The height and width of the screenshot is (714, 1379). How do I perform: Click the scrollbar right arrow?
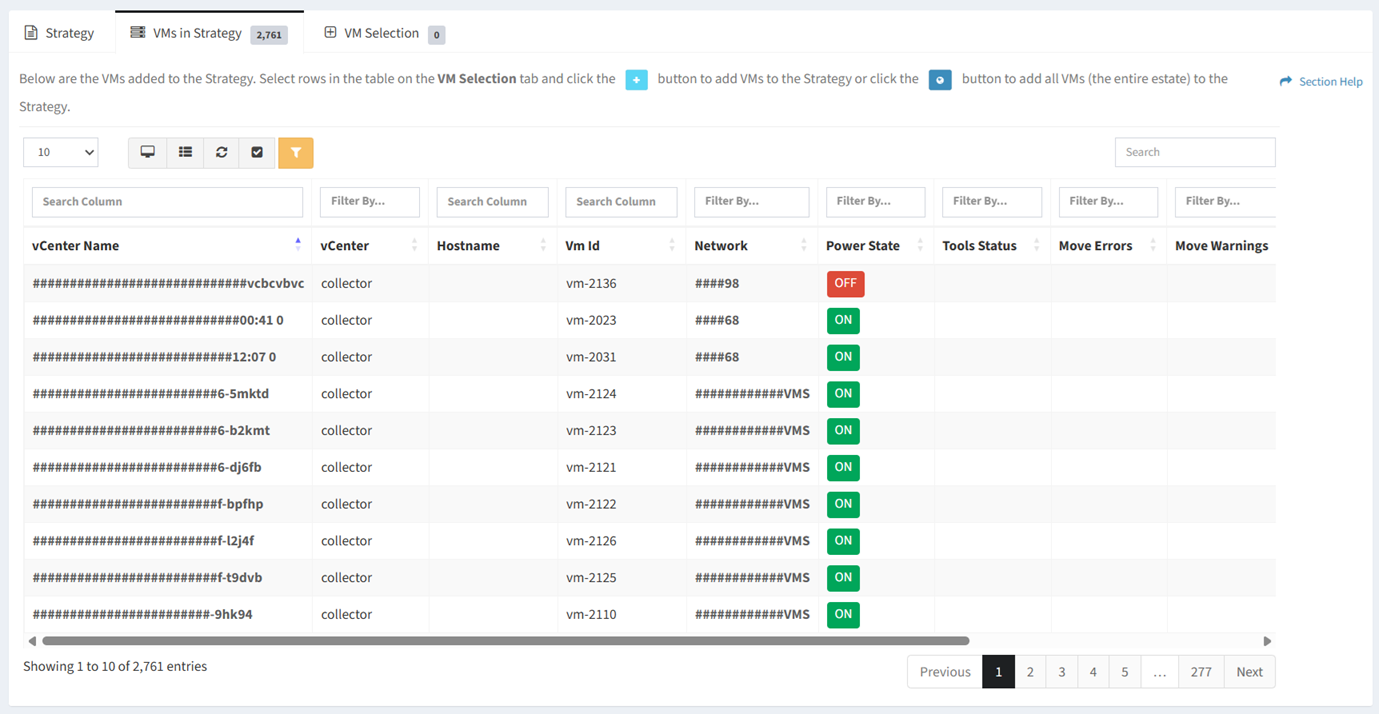tap(1267, 641)
